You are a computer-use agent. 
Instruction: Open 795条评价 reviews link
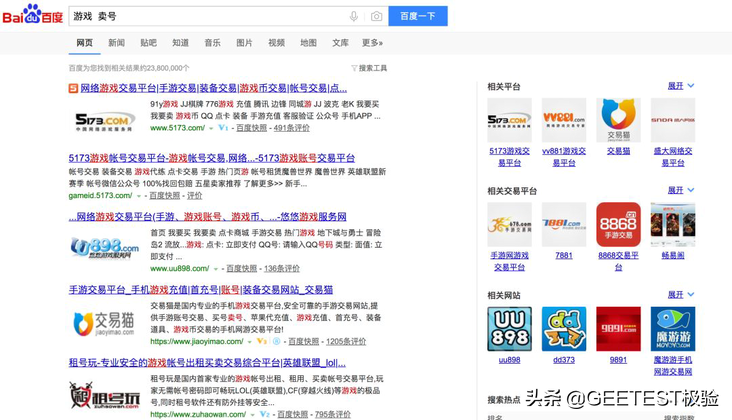tap(332, 414)
